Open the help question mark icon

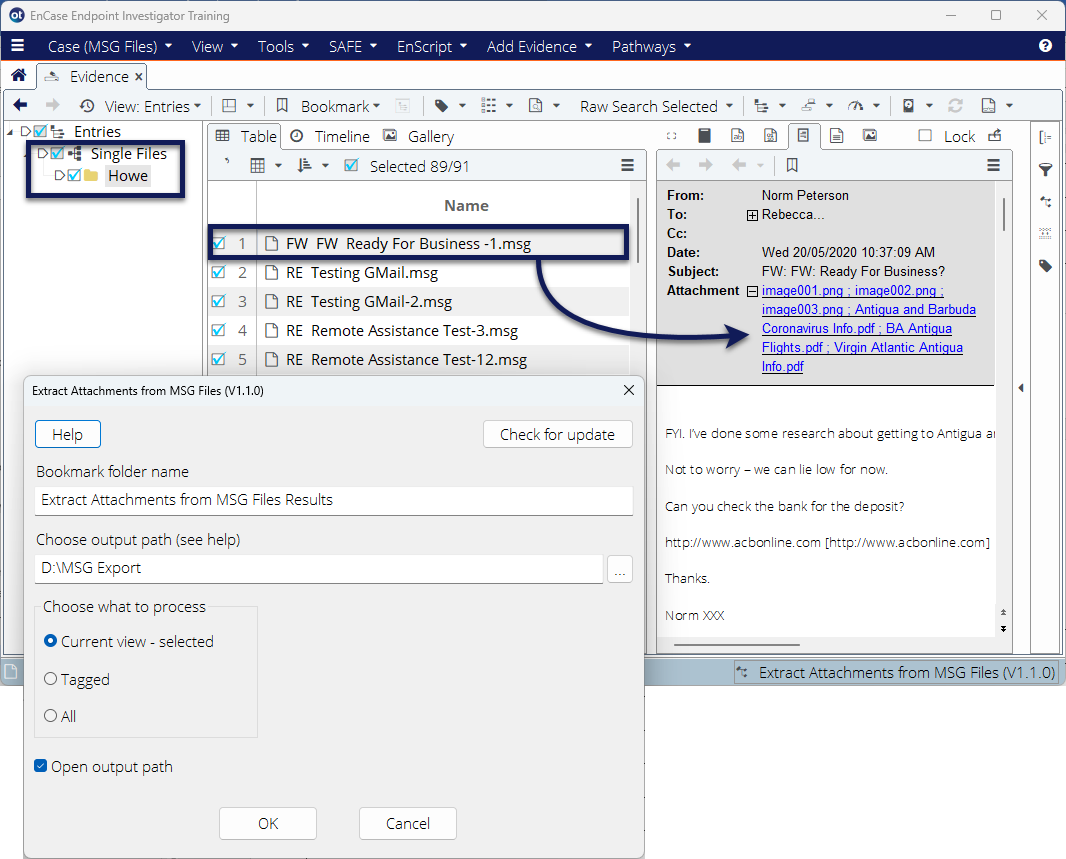pos(1046,46)
